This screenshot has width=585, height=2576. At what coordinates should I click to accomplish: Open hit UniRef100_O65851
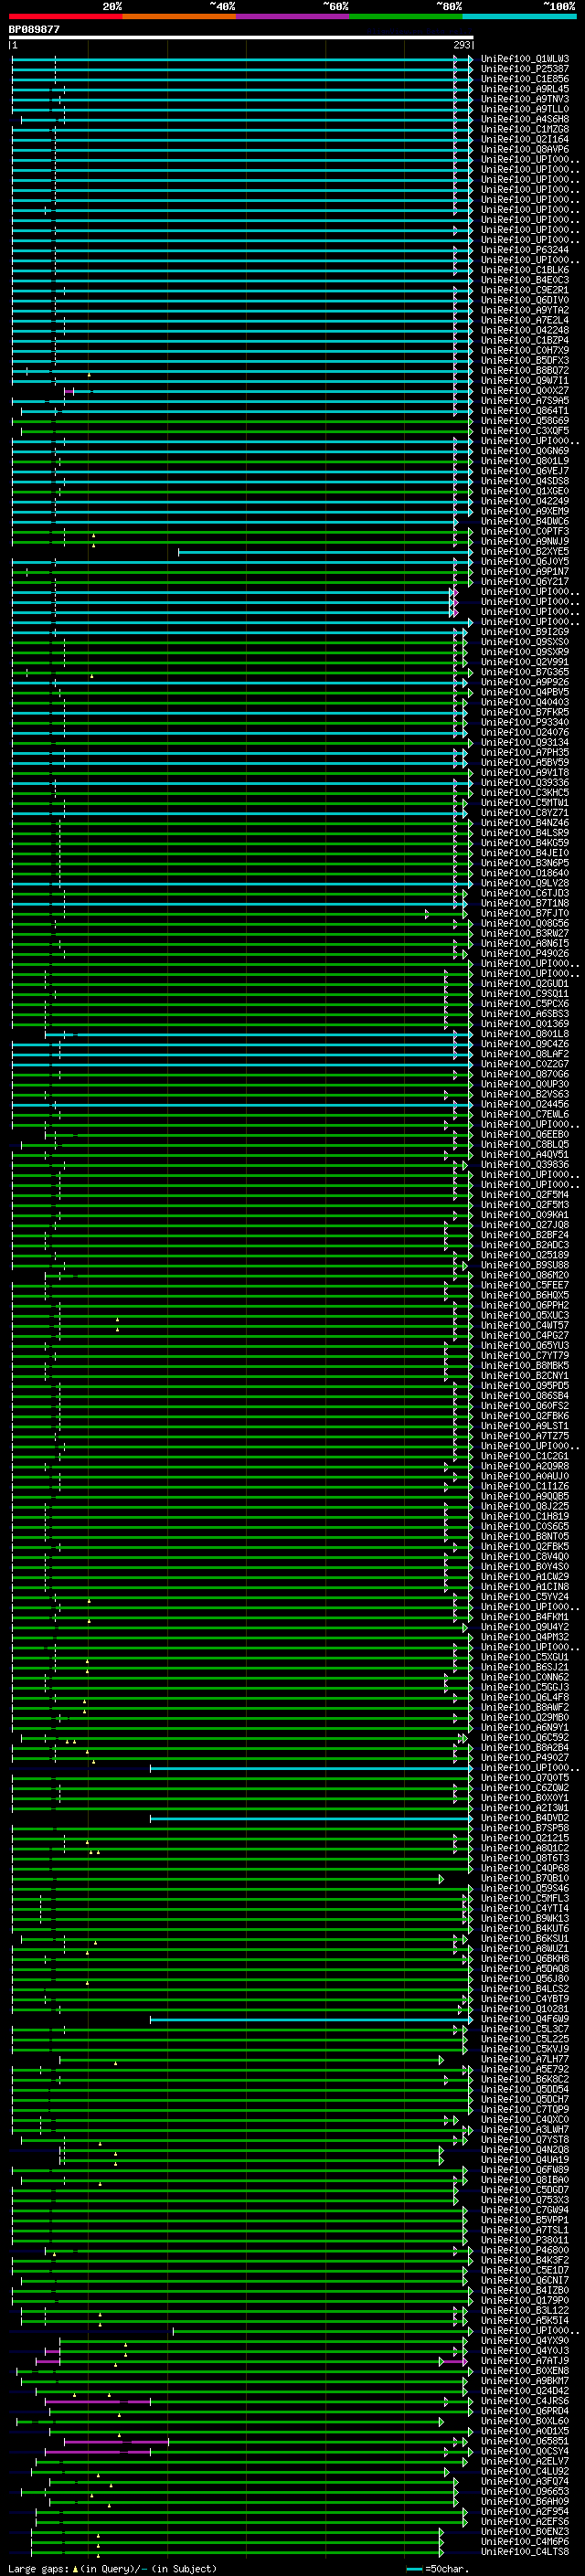coord(525,2441)
